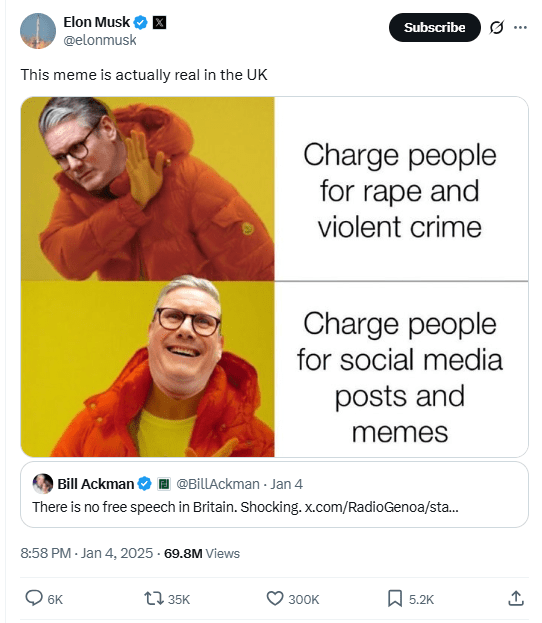Click the reply speech bubble icon
This screenshot has height=623, width=542.
[x=34, y=598]
